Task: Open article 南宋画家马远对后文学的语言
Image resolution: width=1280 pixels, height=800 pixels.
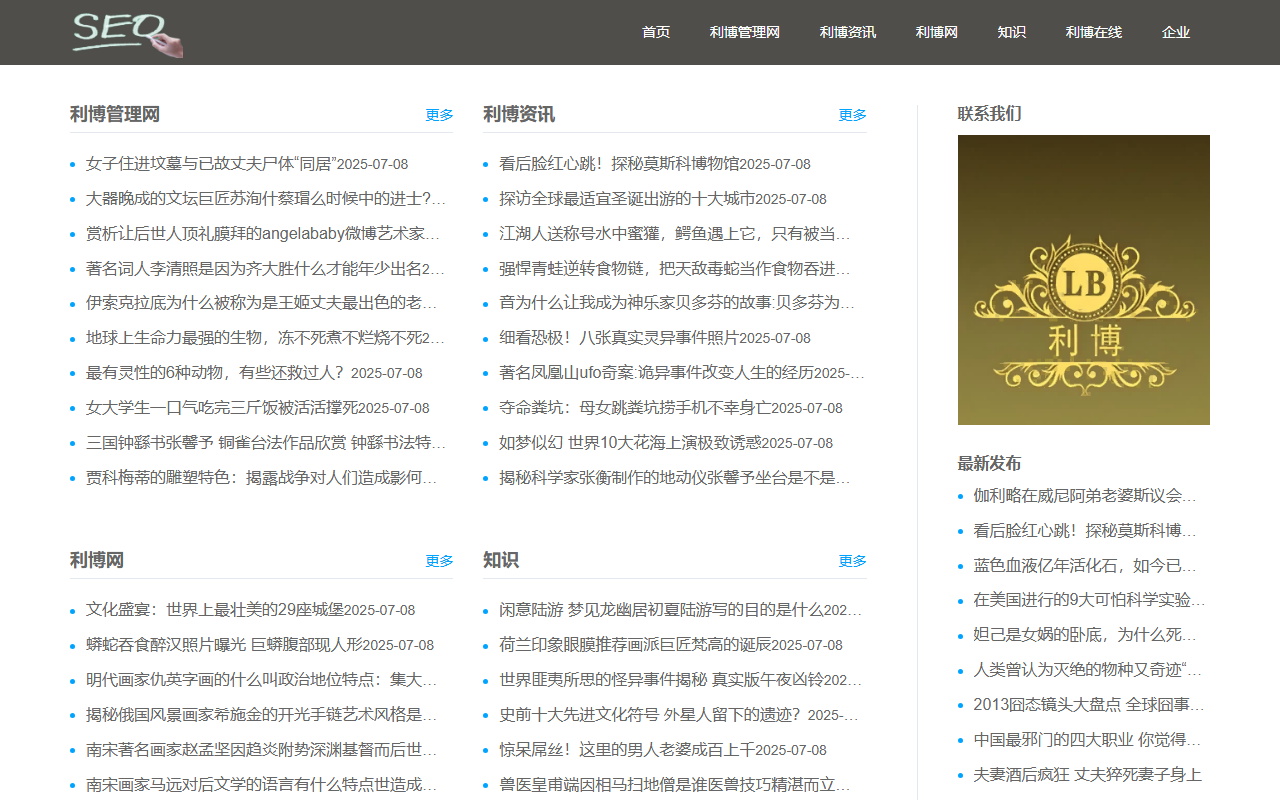Action: [x=262, y=785]
